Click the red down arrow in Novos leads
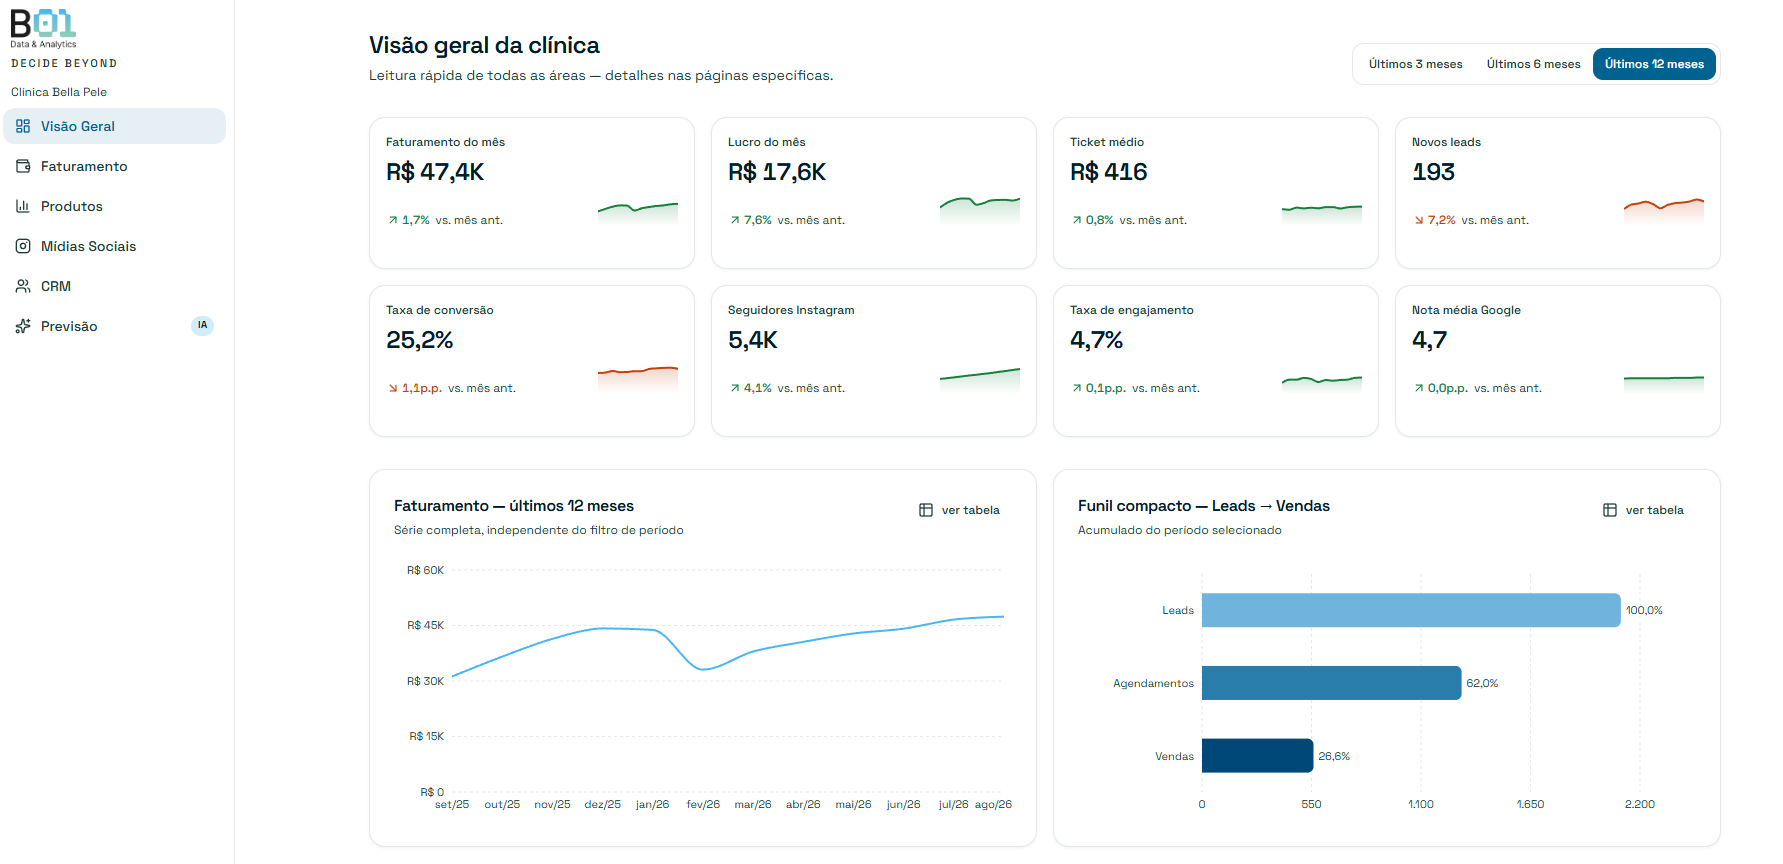Screen dimensions: 1783x864 click(1419, 220)
